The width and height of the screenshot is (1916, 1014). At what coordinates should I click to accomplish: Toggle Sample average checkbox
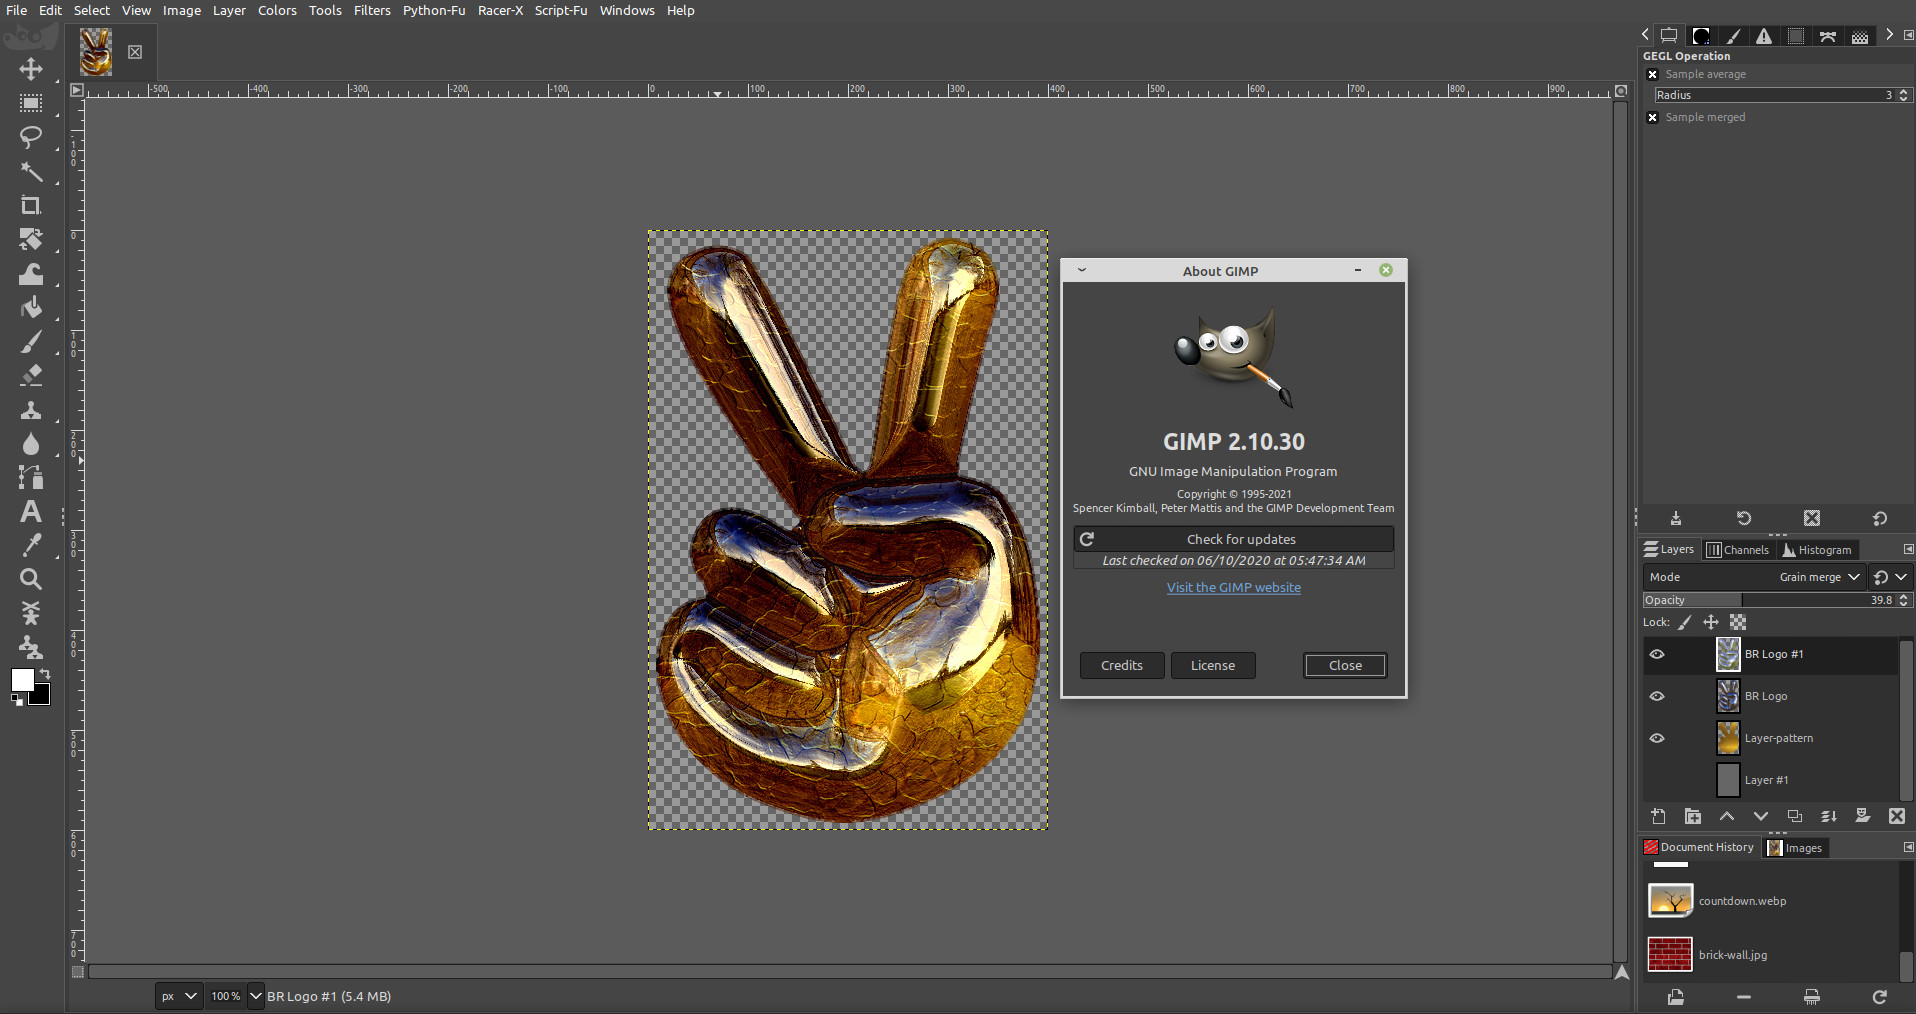pos(1652,74)
